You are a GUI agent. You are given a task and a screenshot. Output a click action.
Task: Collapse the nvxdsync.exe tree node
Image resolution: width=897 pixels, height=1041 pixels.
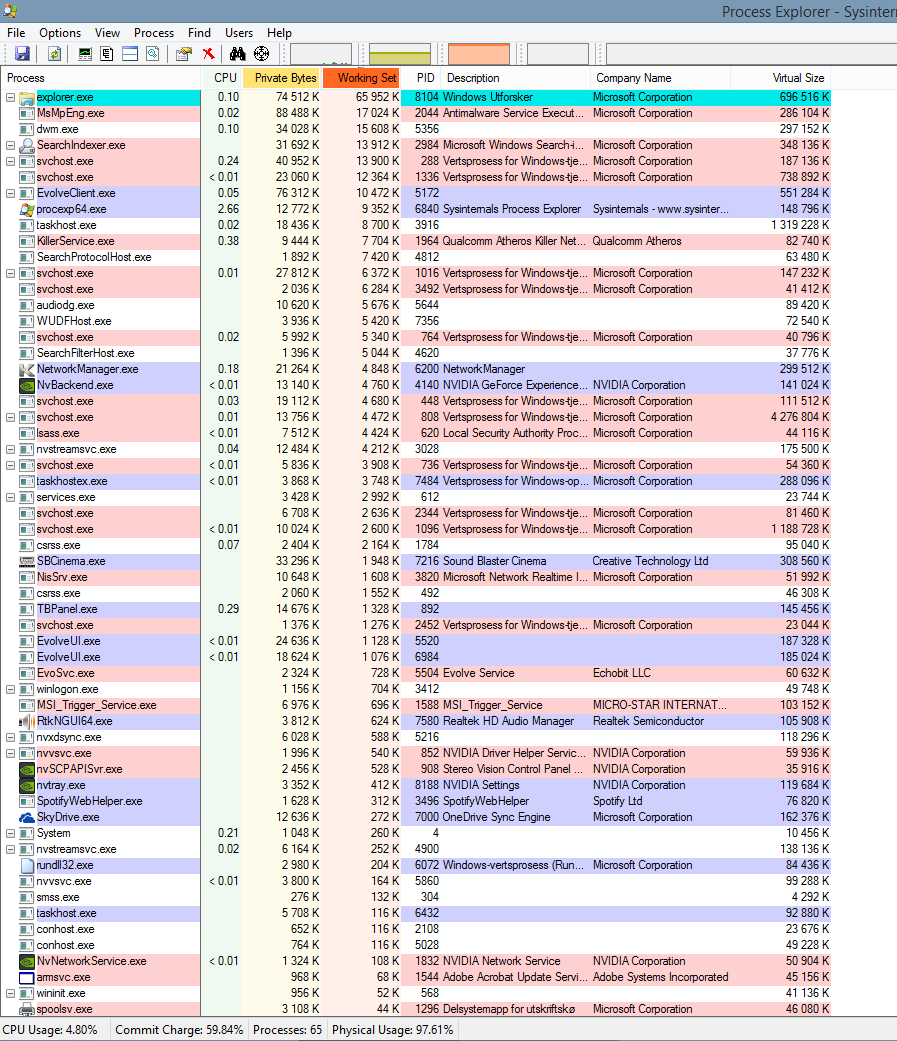[x=11, y=737]
